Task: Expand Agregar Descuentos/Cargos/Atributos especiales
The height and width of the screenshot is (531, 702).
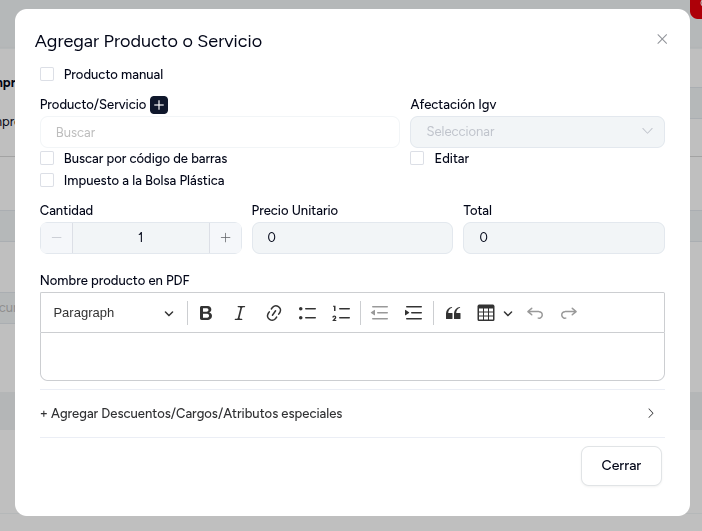Action: pos(352,413)
